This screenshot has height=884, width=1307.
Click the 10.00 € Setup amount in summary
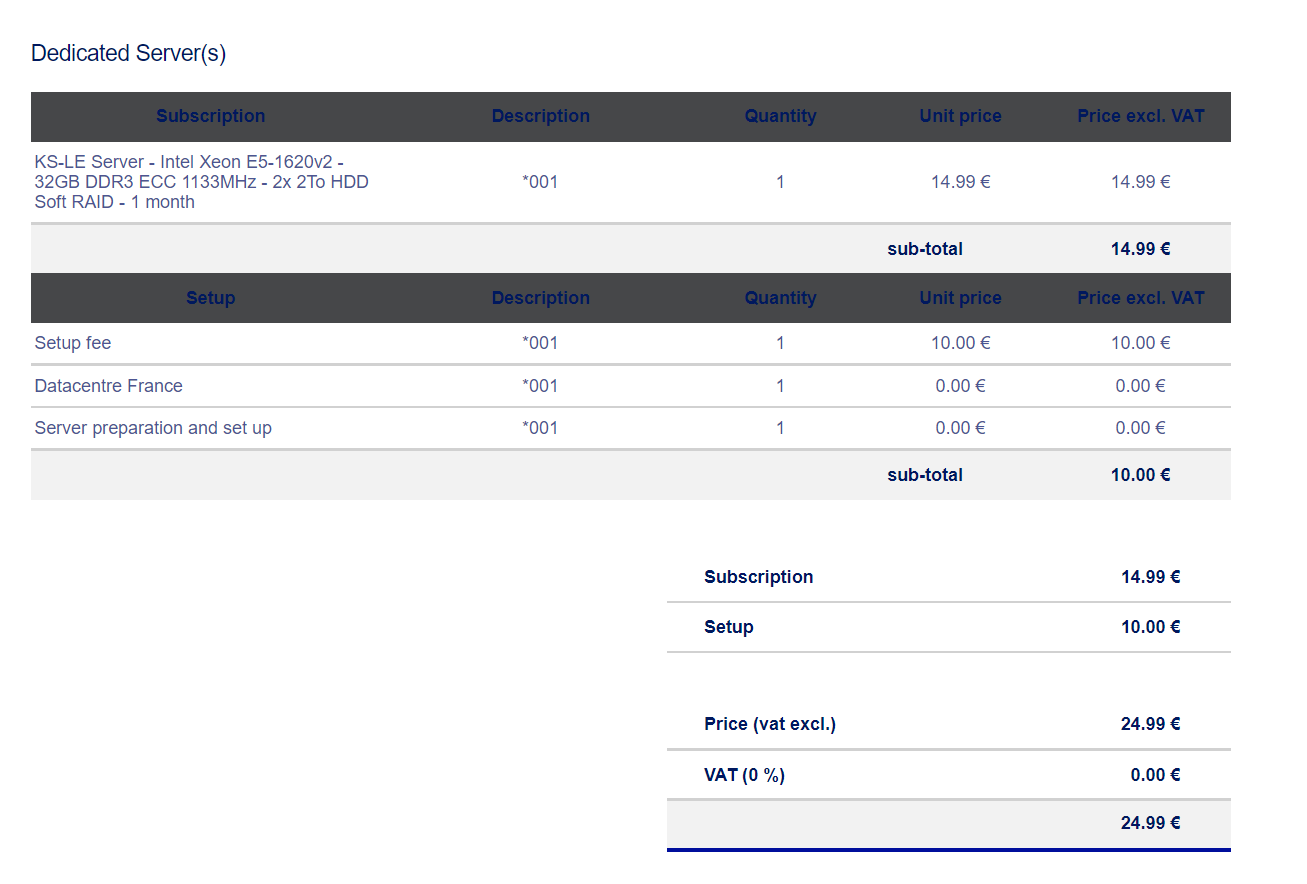pos(1151,627)
